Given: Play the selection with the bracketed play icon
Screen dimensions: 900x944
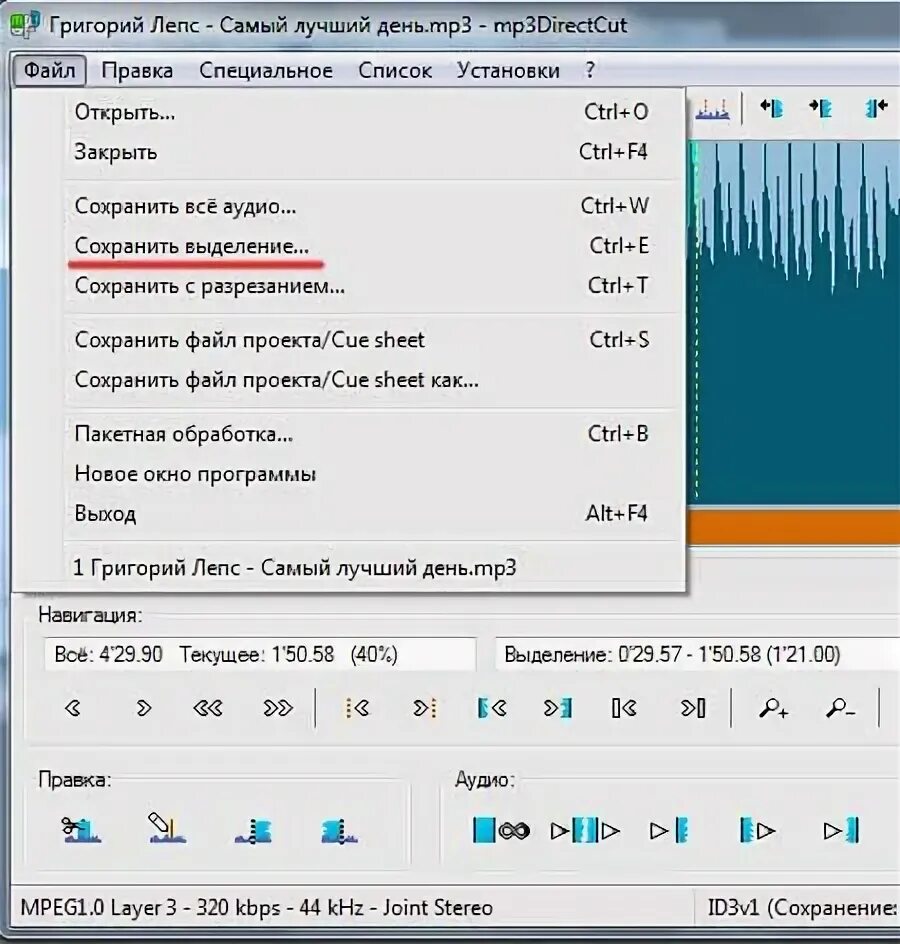Looking at the screenshot, I should (x=585, y=831).
